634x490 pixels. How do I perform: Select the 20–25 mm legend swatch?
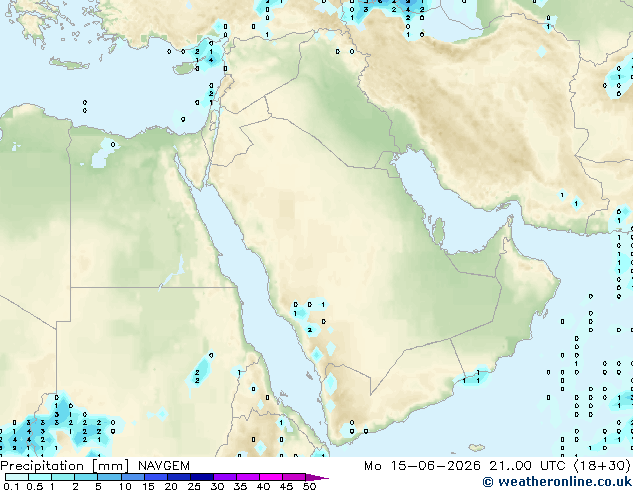pos(178,477)
